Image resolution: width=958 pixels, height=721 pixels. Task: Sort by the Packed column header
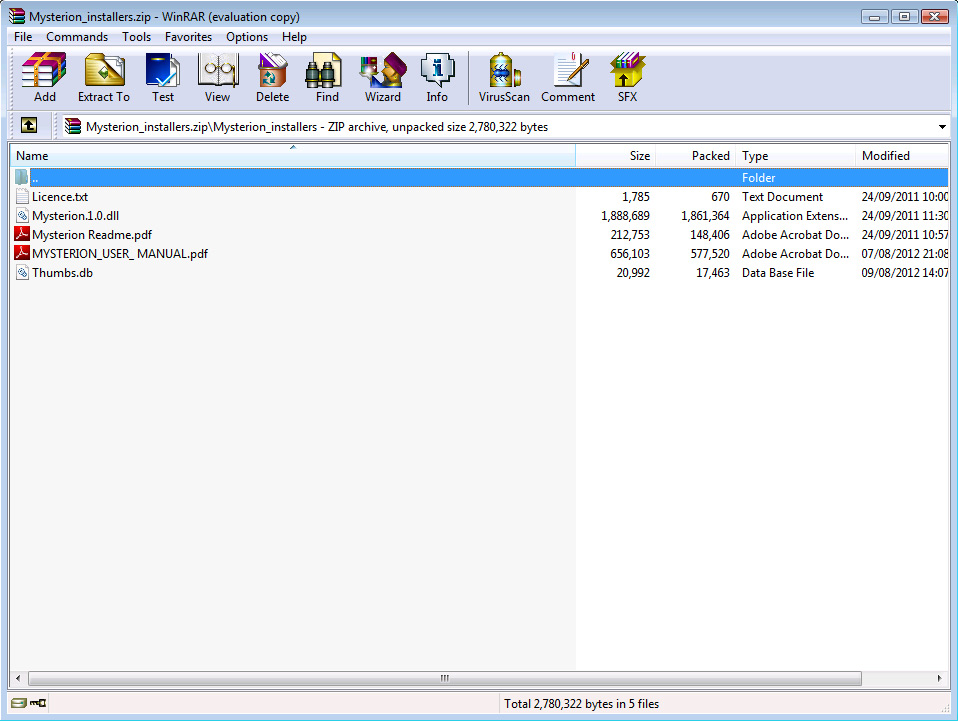click(695, 155)
